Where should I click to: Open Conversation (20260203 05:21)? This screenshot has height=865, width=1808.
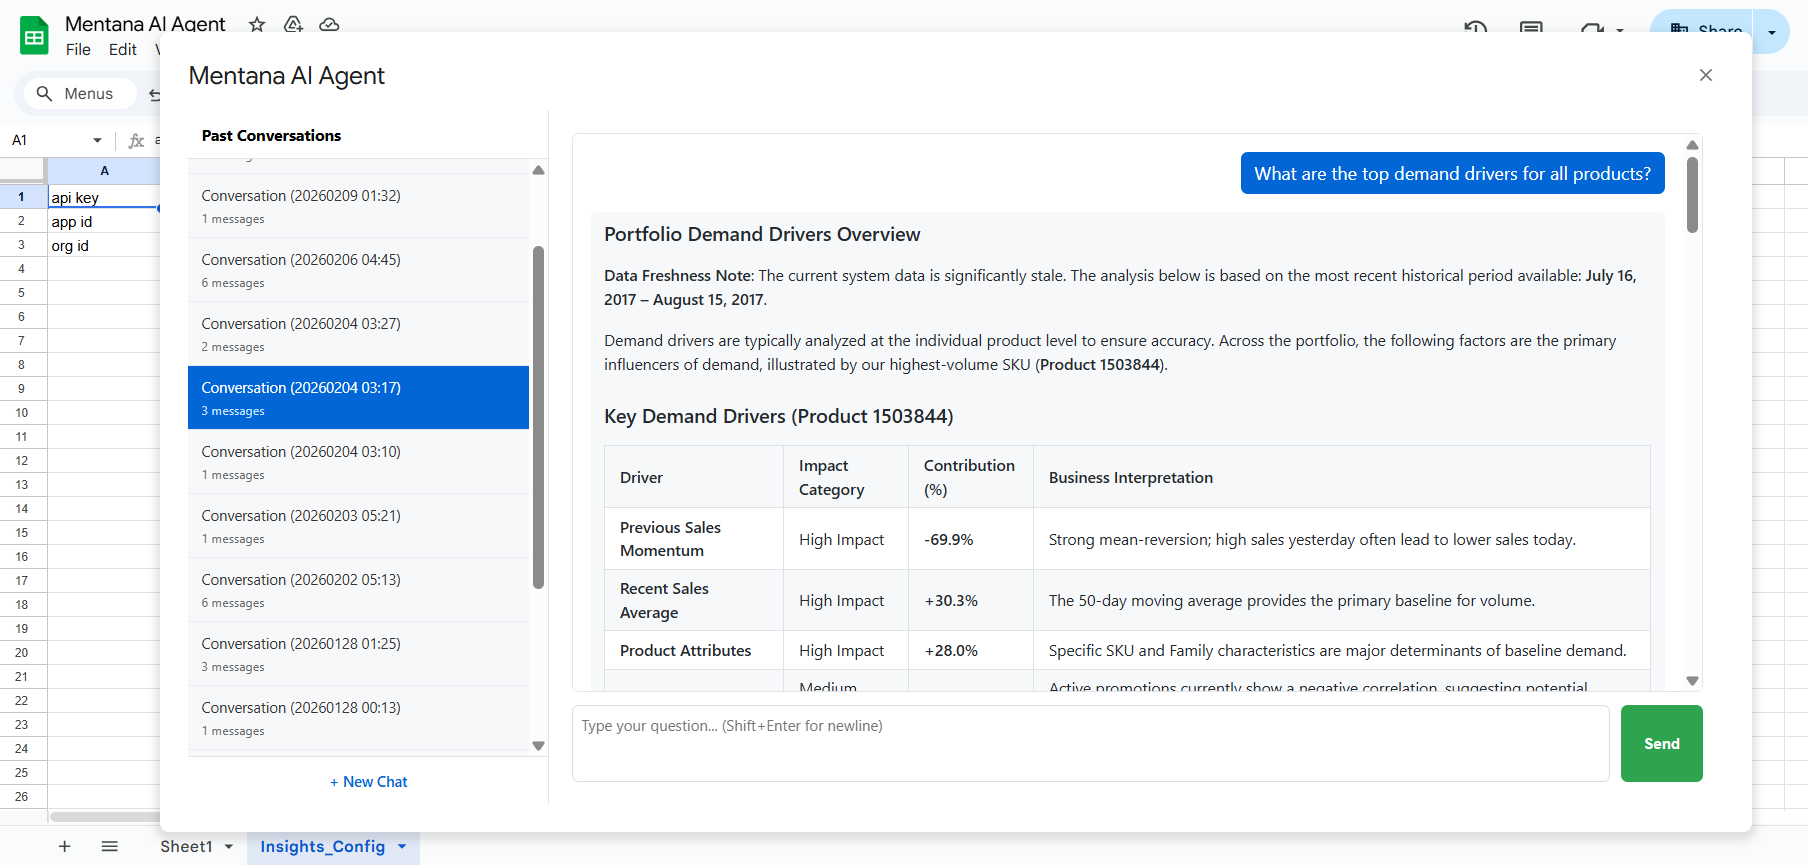tap(358, 526)
